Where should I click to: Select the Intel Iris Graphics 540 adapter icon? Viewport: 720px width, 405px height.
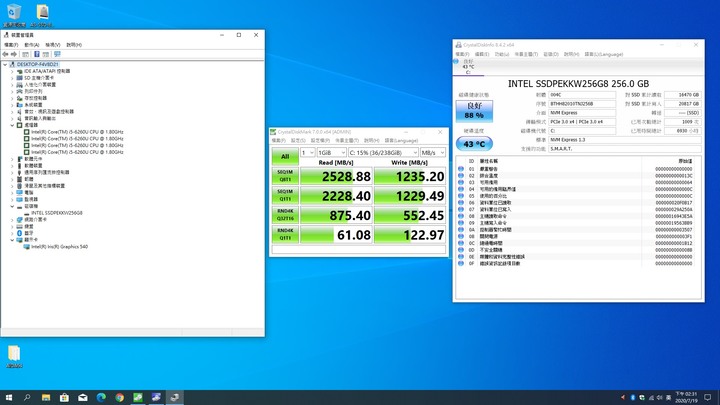point(27,247)
